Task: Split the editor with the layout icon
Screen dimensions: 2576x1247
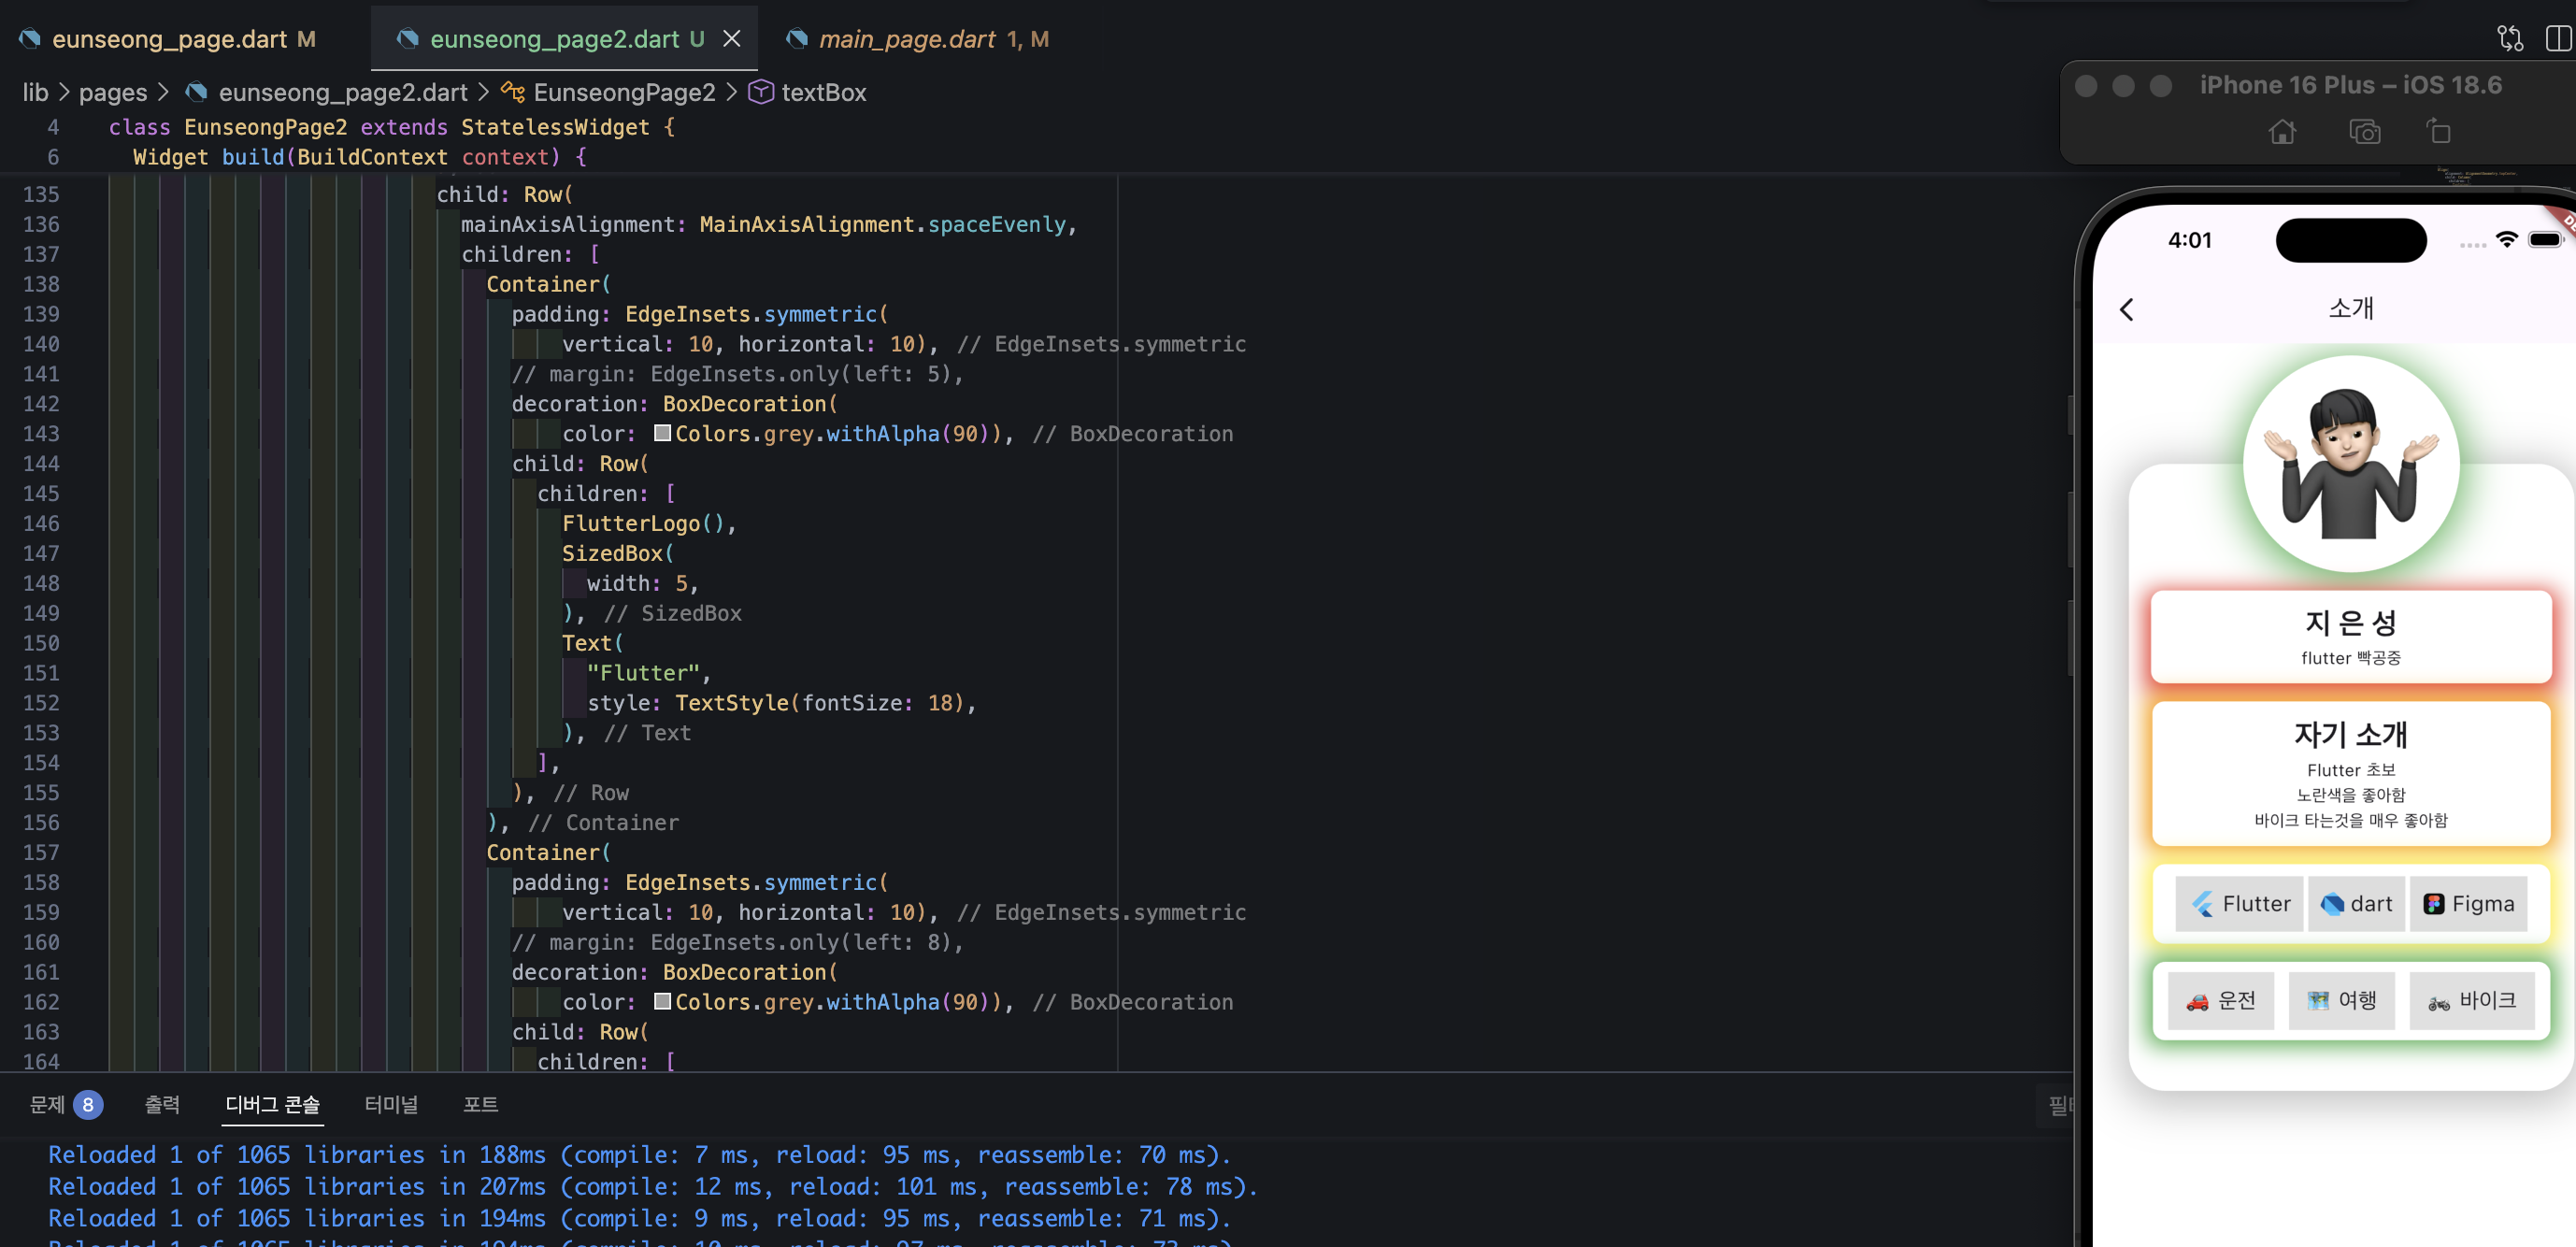Action: pyautogui.click(x=2560, y=38)
